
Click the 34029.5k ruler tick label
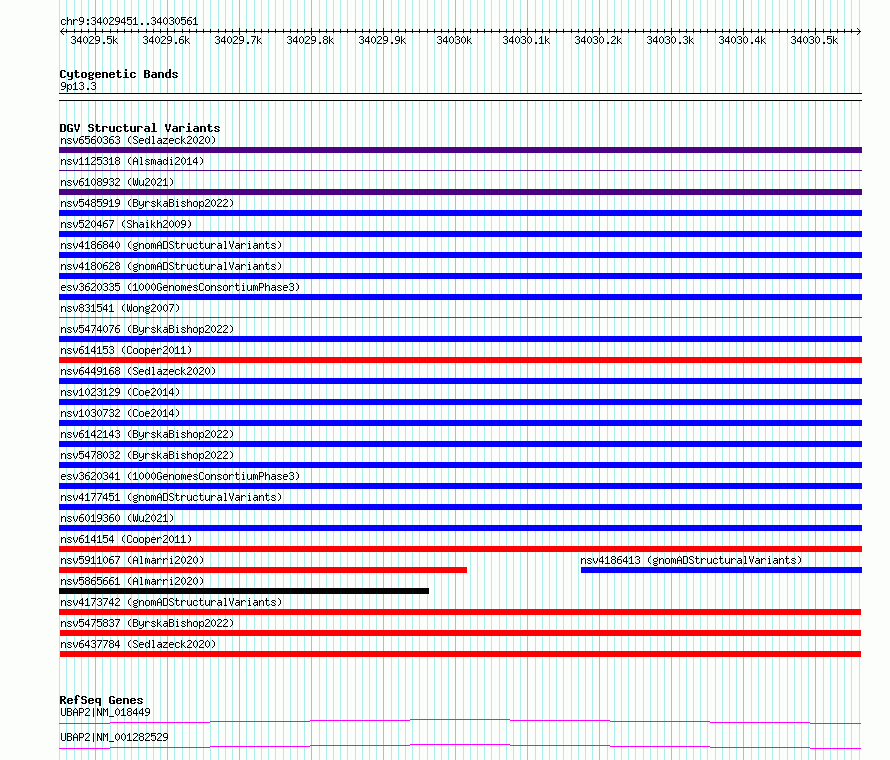94,40
